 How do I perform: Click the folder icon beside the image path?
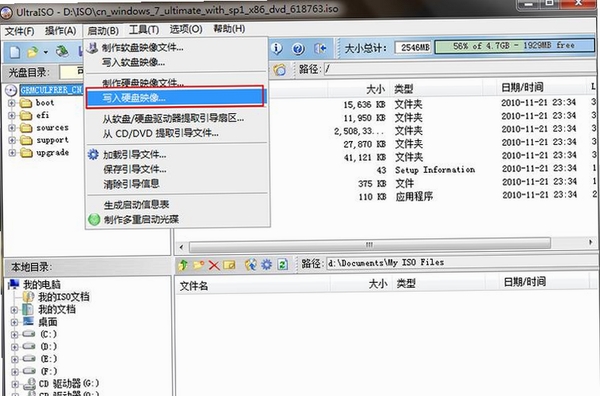click(x=280, y=70)
